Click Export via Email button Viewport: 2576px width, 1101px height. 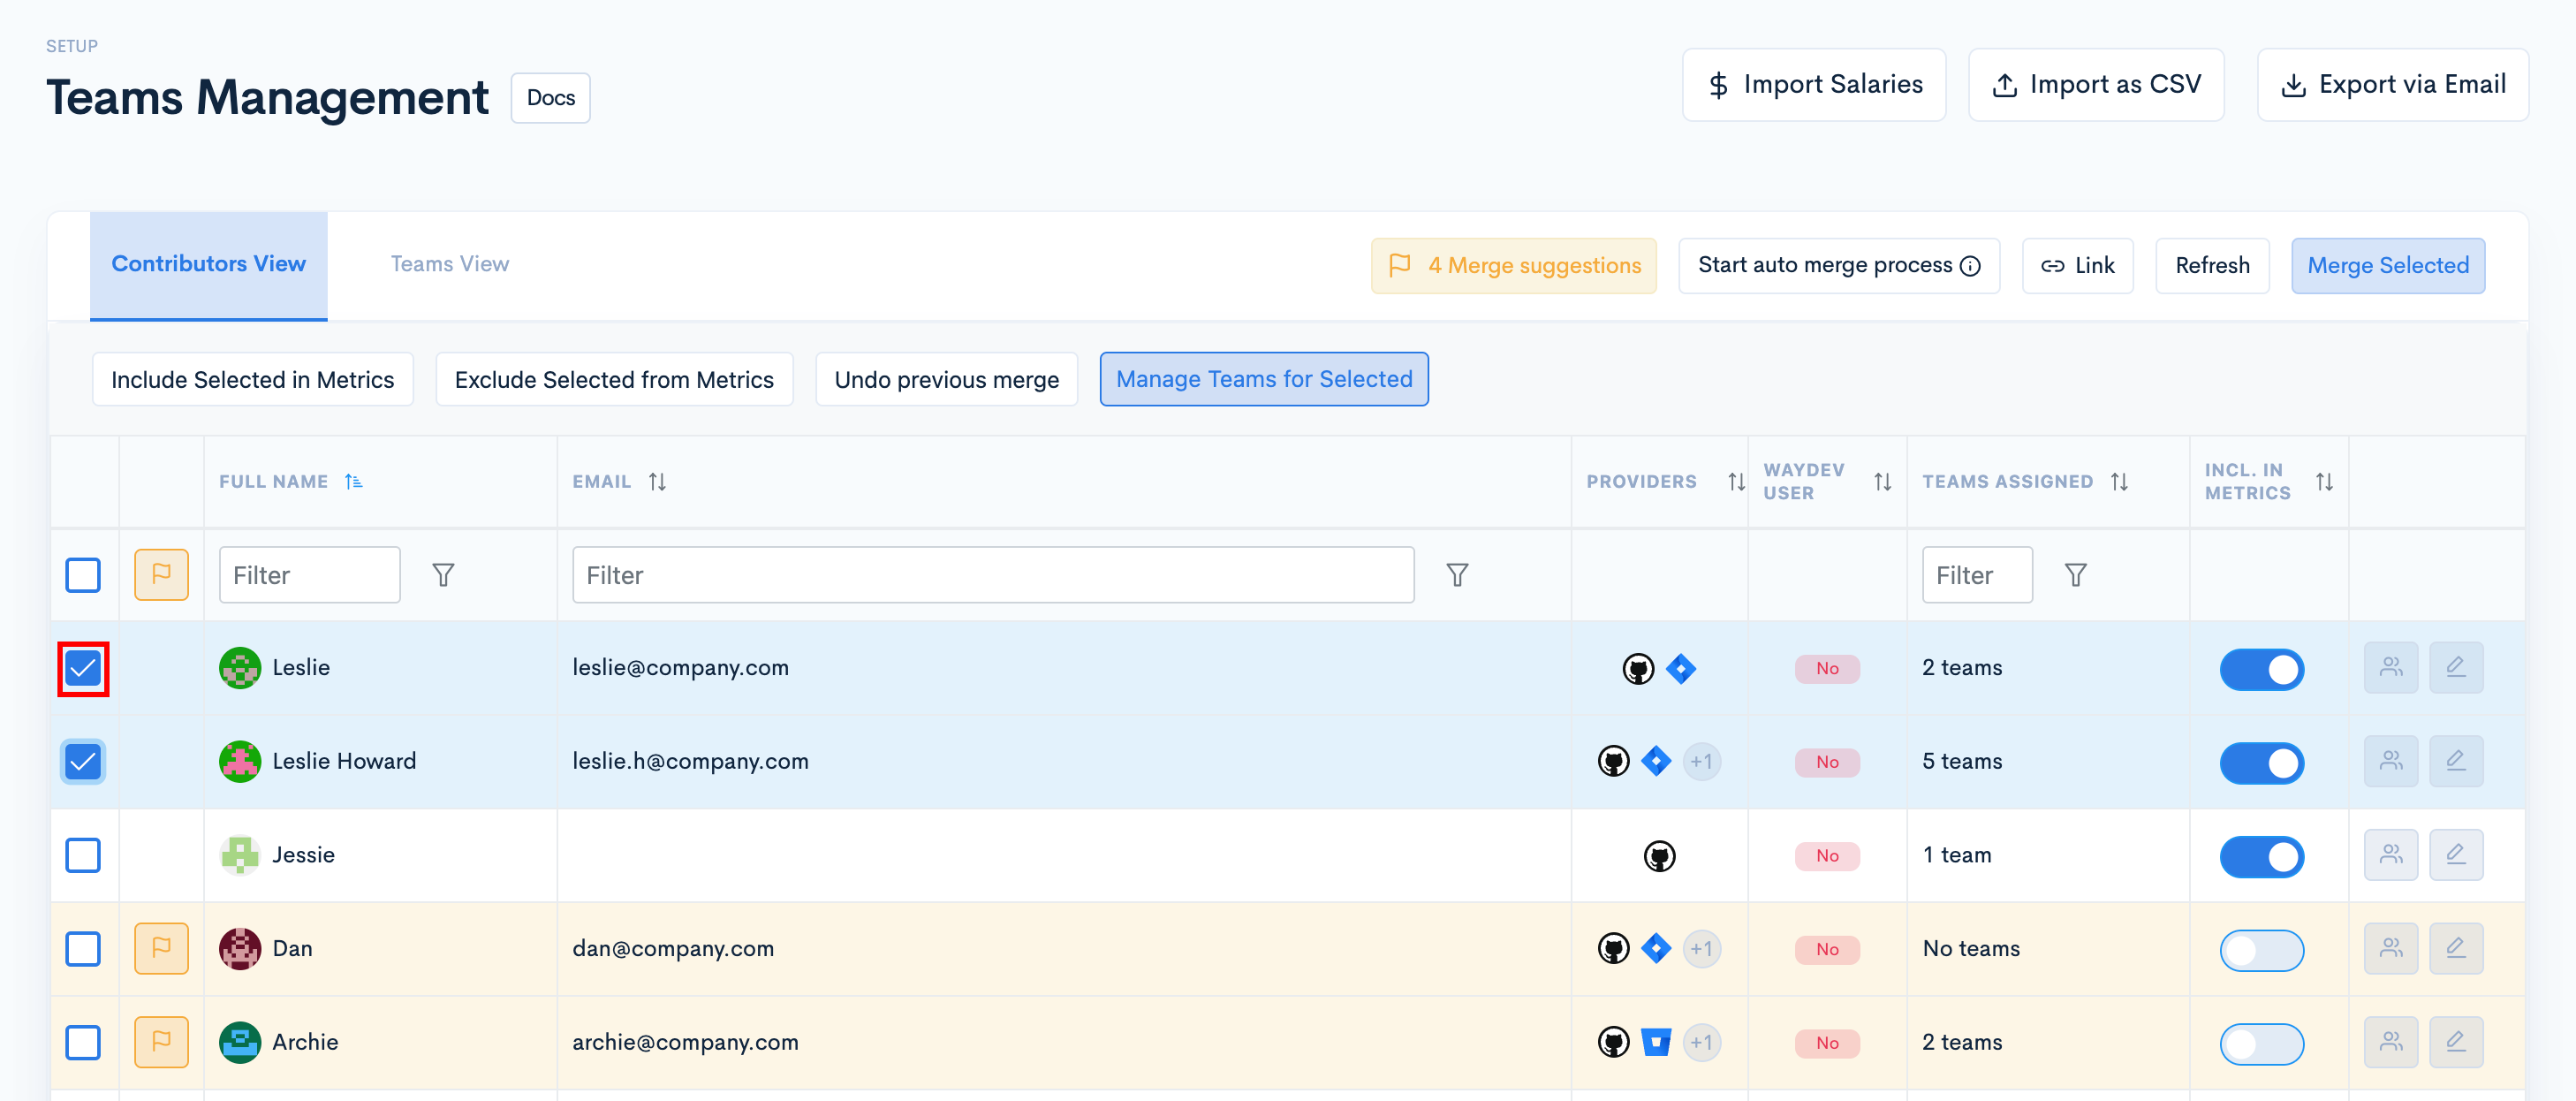tap(2392, 85)
